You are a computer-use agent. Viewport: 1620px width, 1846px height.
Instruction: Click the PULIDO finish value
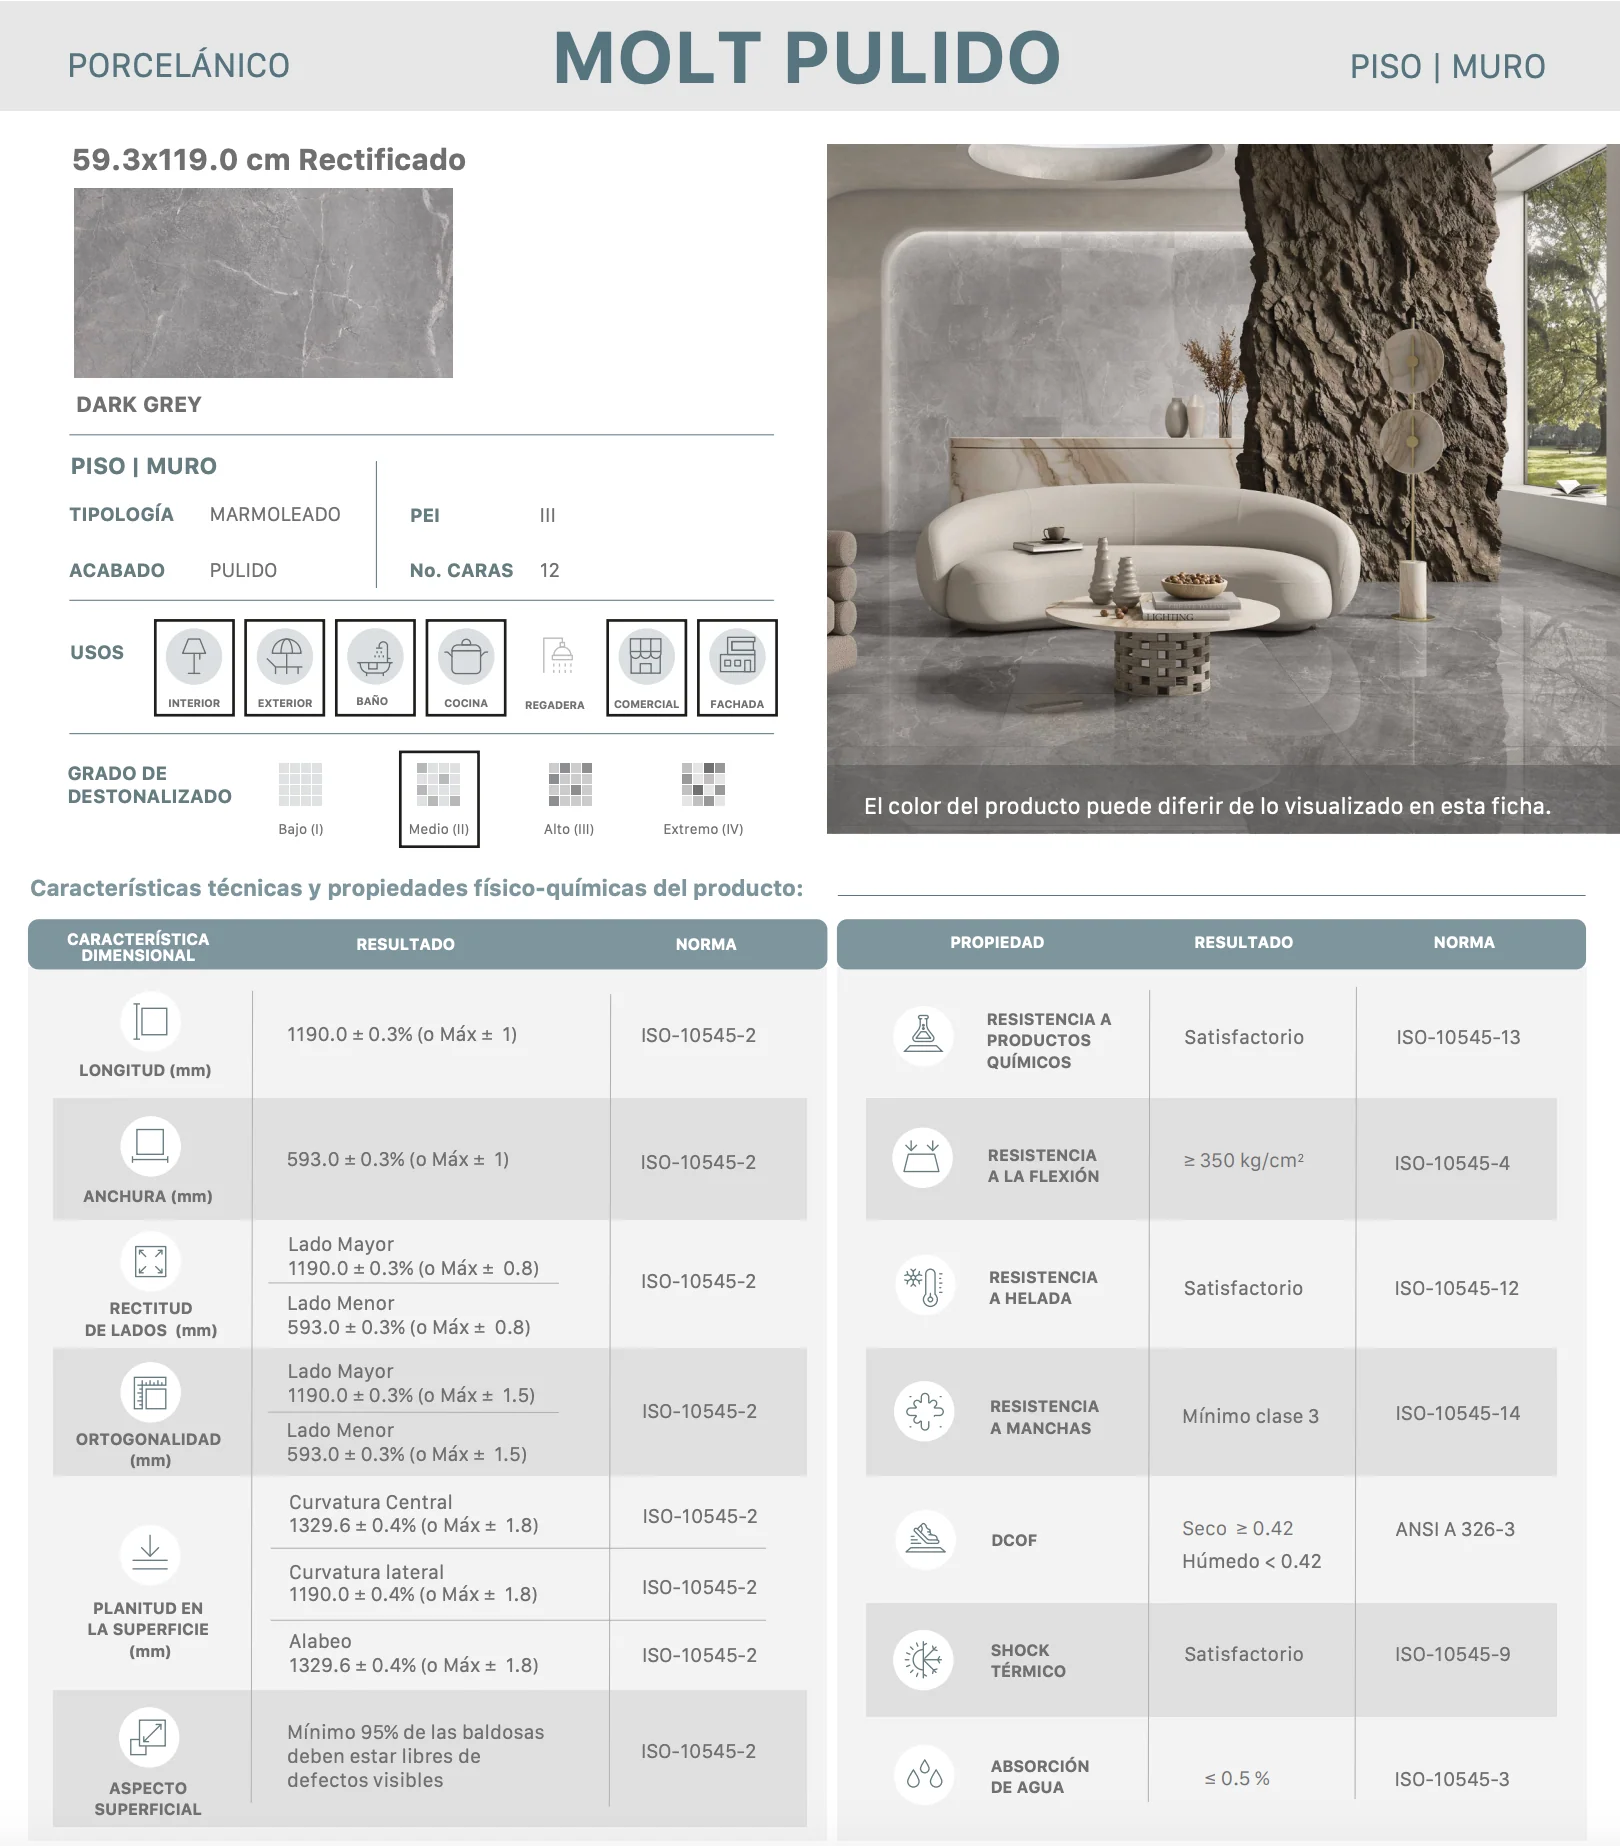pyautogui.click(x=243, y=570)
